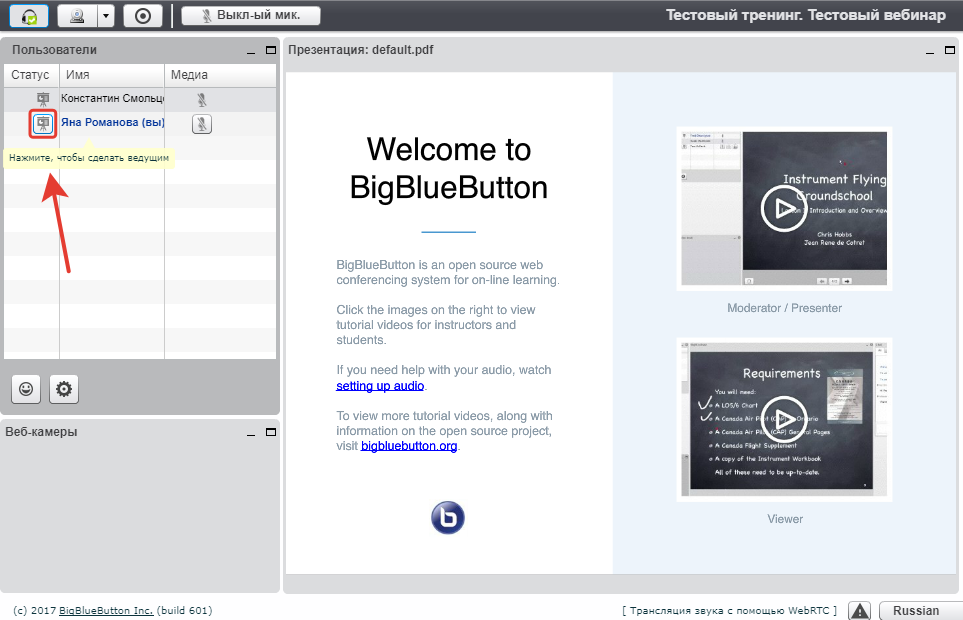Click the 'Веб-камеры' panel title
This screenshot has height=620, width=963.
[41, 432]
